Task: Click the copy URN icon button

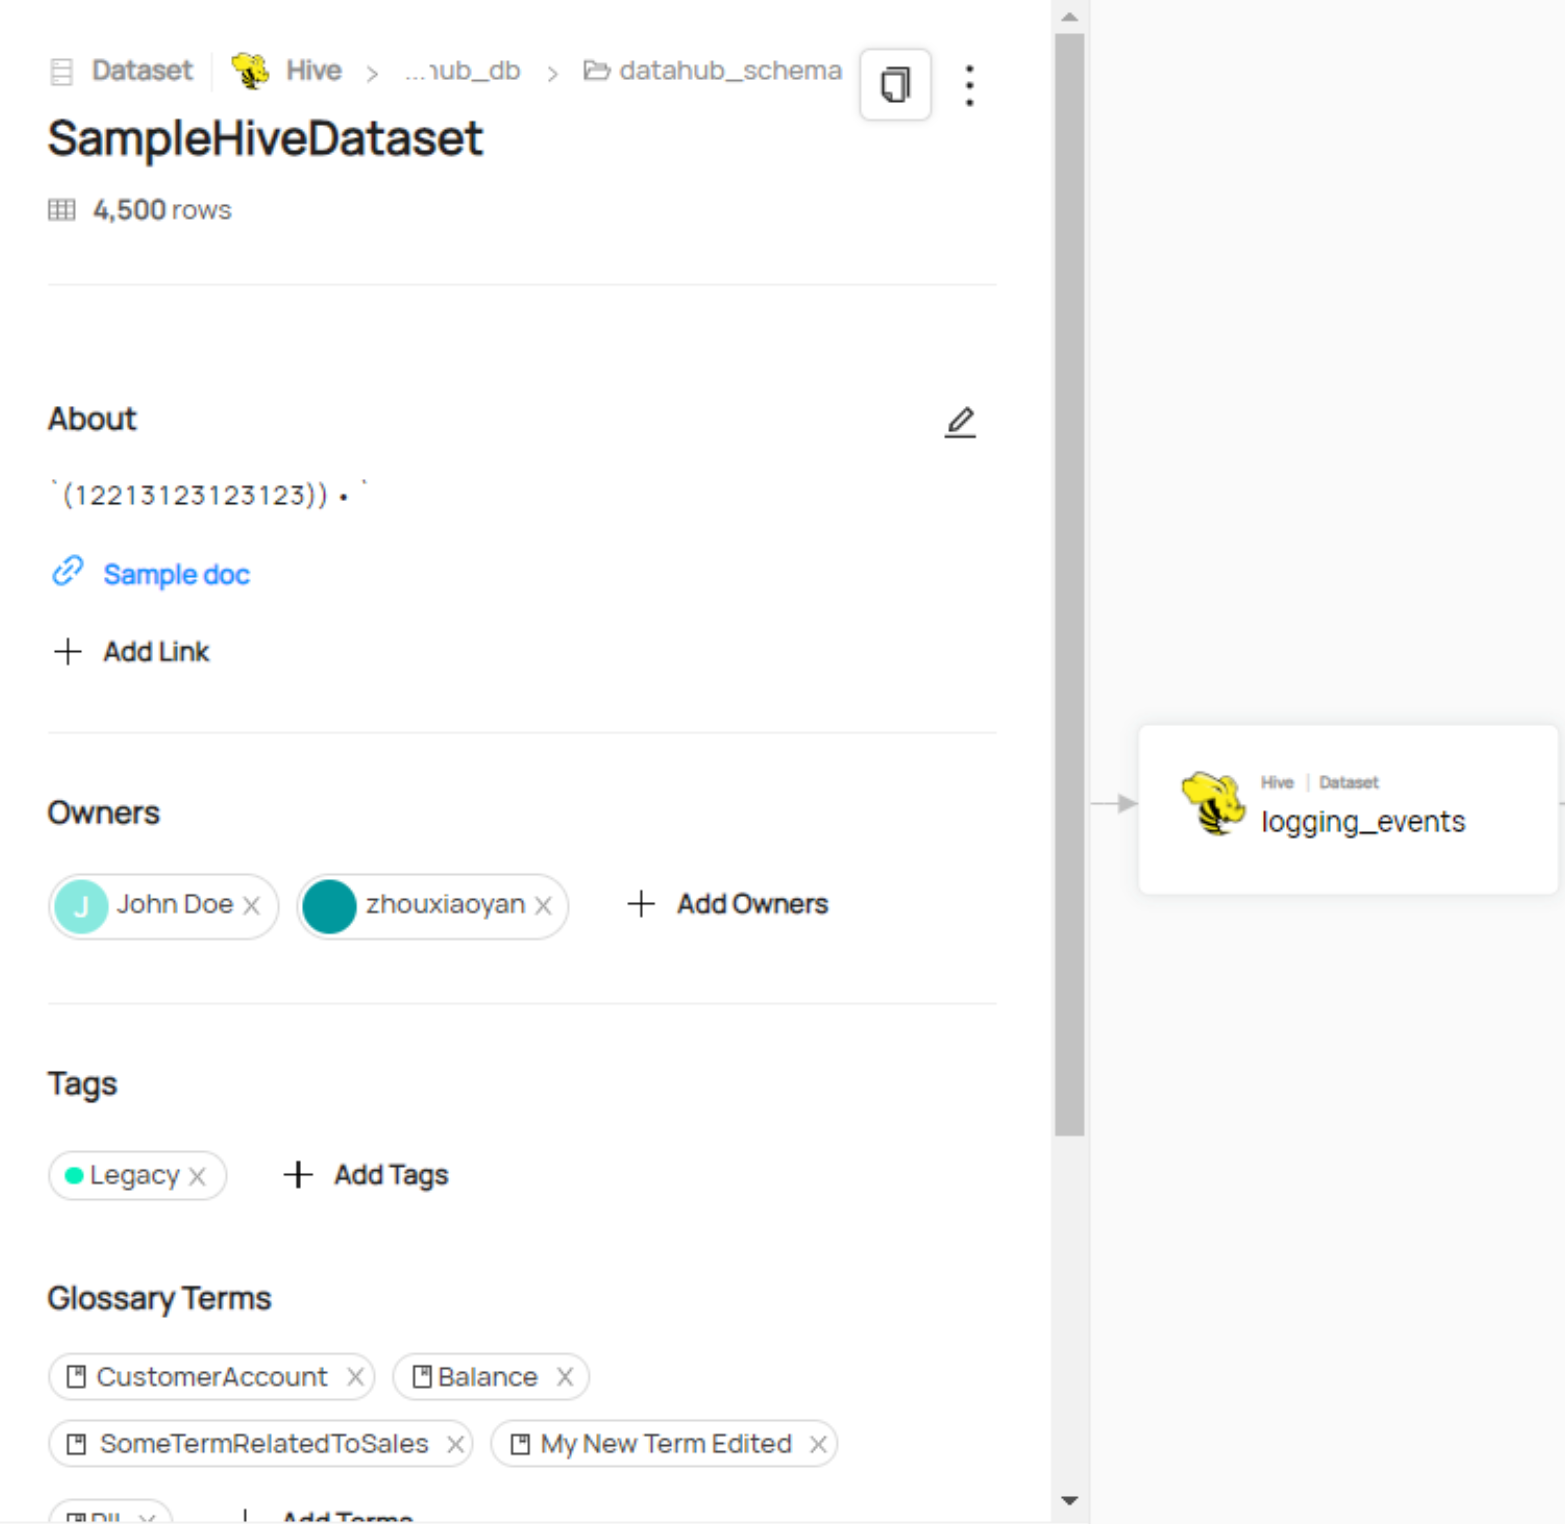Action: (x=895, y=85)
